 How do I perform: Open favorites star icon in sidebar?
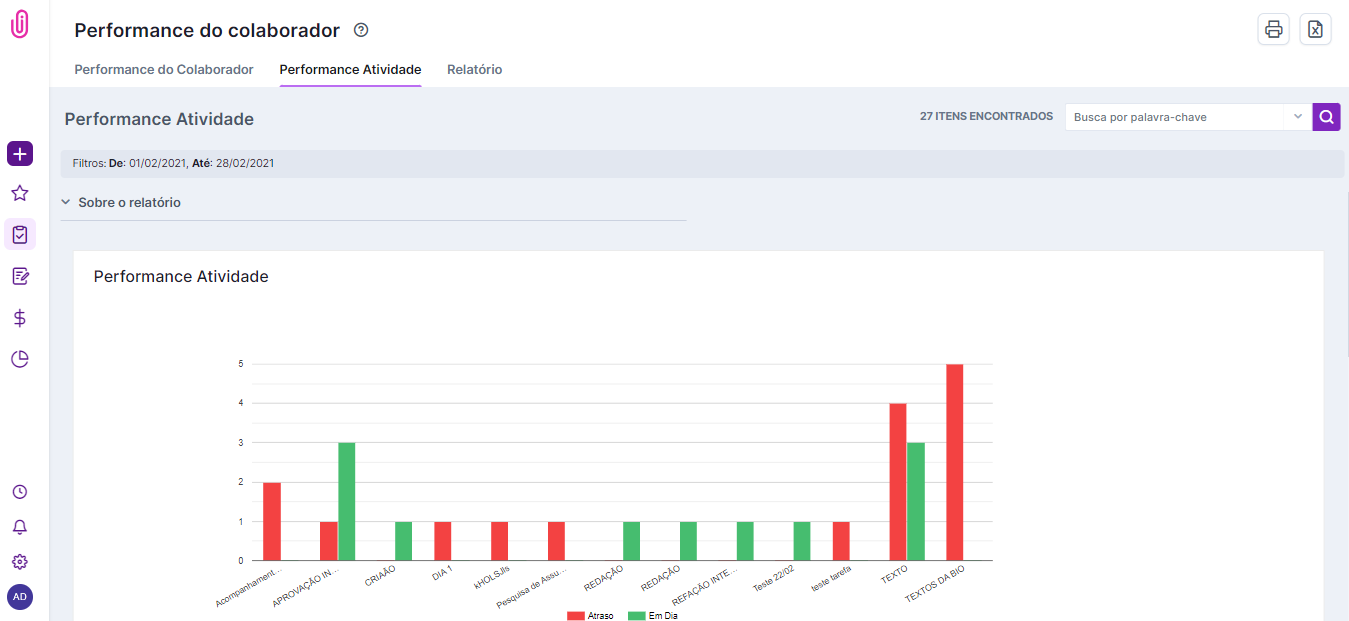pos(20,193)
